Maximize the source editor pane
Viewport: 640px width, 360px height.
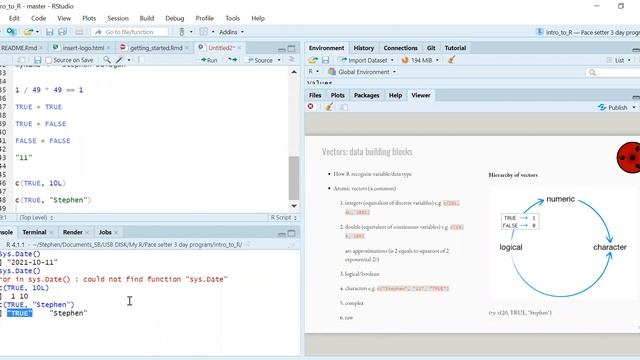(291, 48)
